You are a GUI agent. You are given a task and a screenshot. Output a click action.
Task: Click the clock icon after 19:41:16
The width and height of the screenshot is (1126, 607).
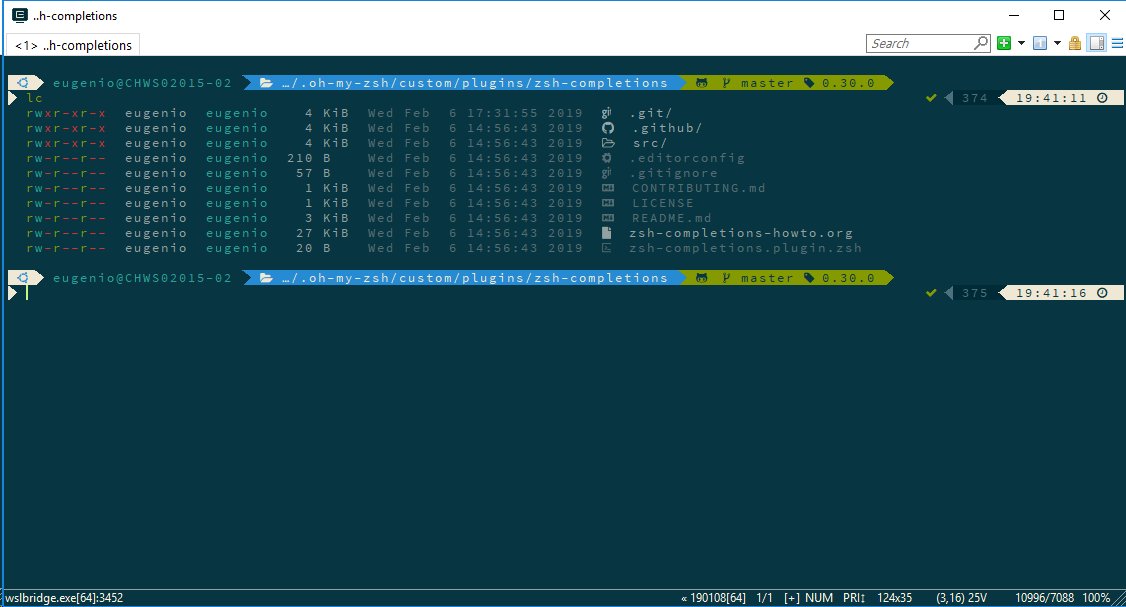coord(1102,292)
